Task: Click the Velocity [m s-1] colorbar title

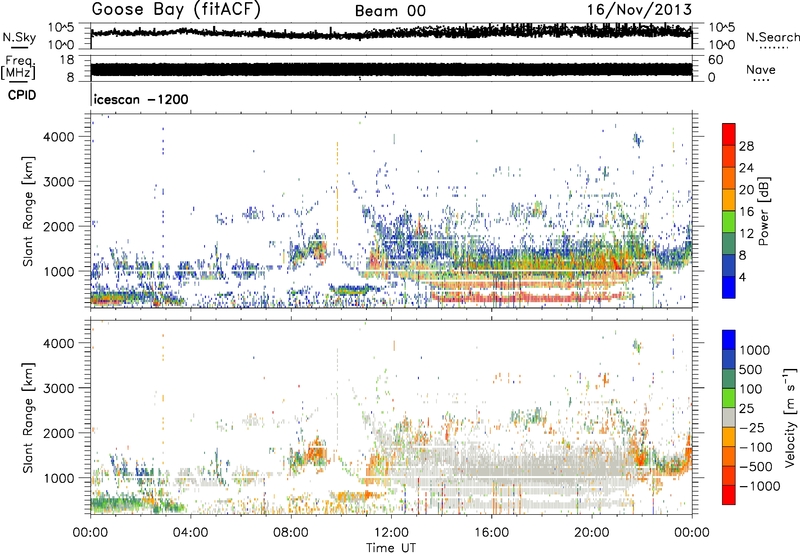Action: coord(790,418)
